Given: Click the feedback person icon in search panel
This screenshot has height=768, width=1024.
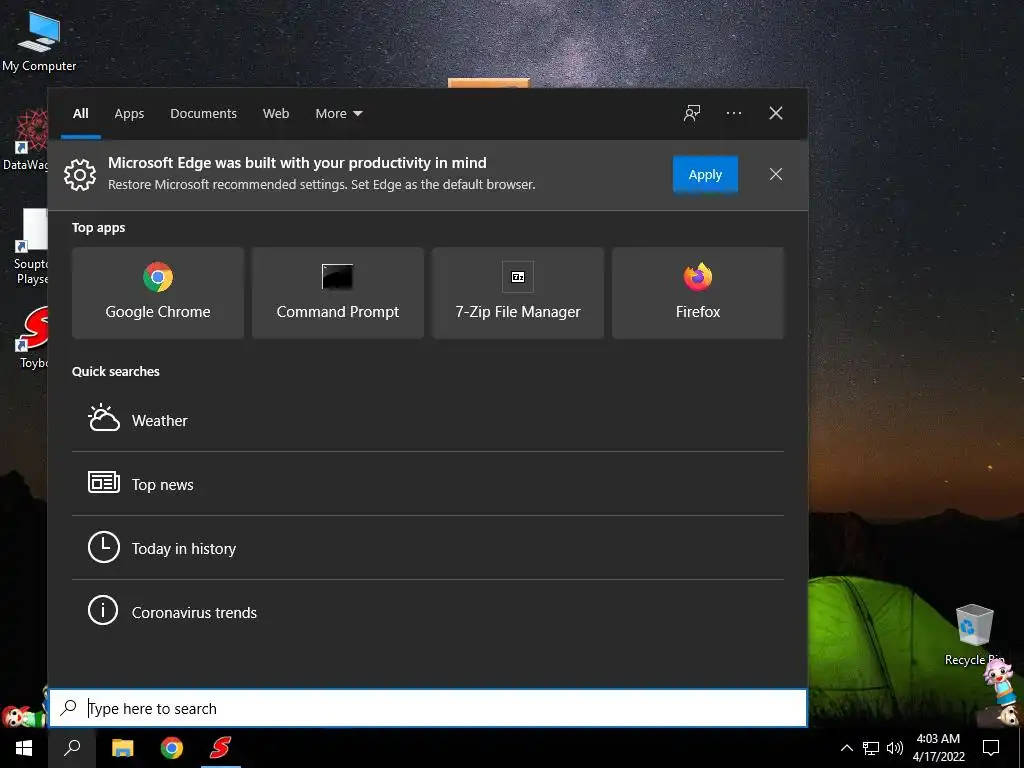Looking at the screenshot, I should tap(692, 113).
